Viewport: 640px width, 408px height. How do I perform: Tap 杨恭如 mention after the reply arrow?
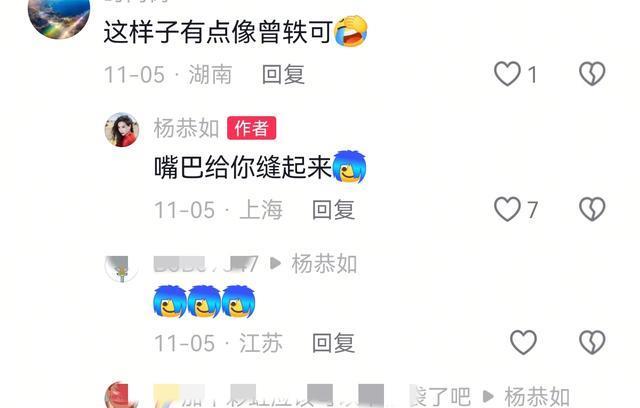pos(324,264)
